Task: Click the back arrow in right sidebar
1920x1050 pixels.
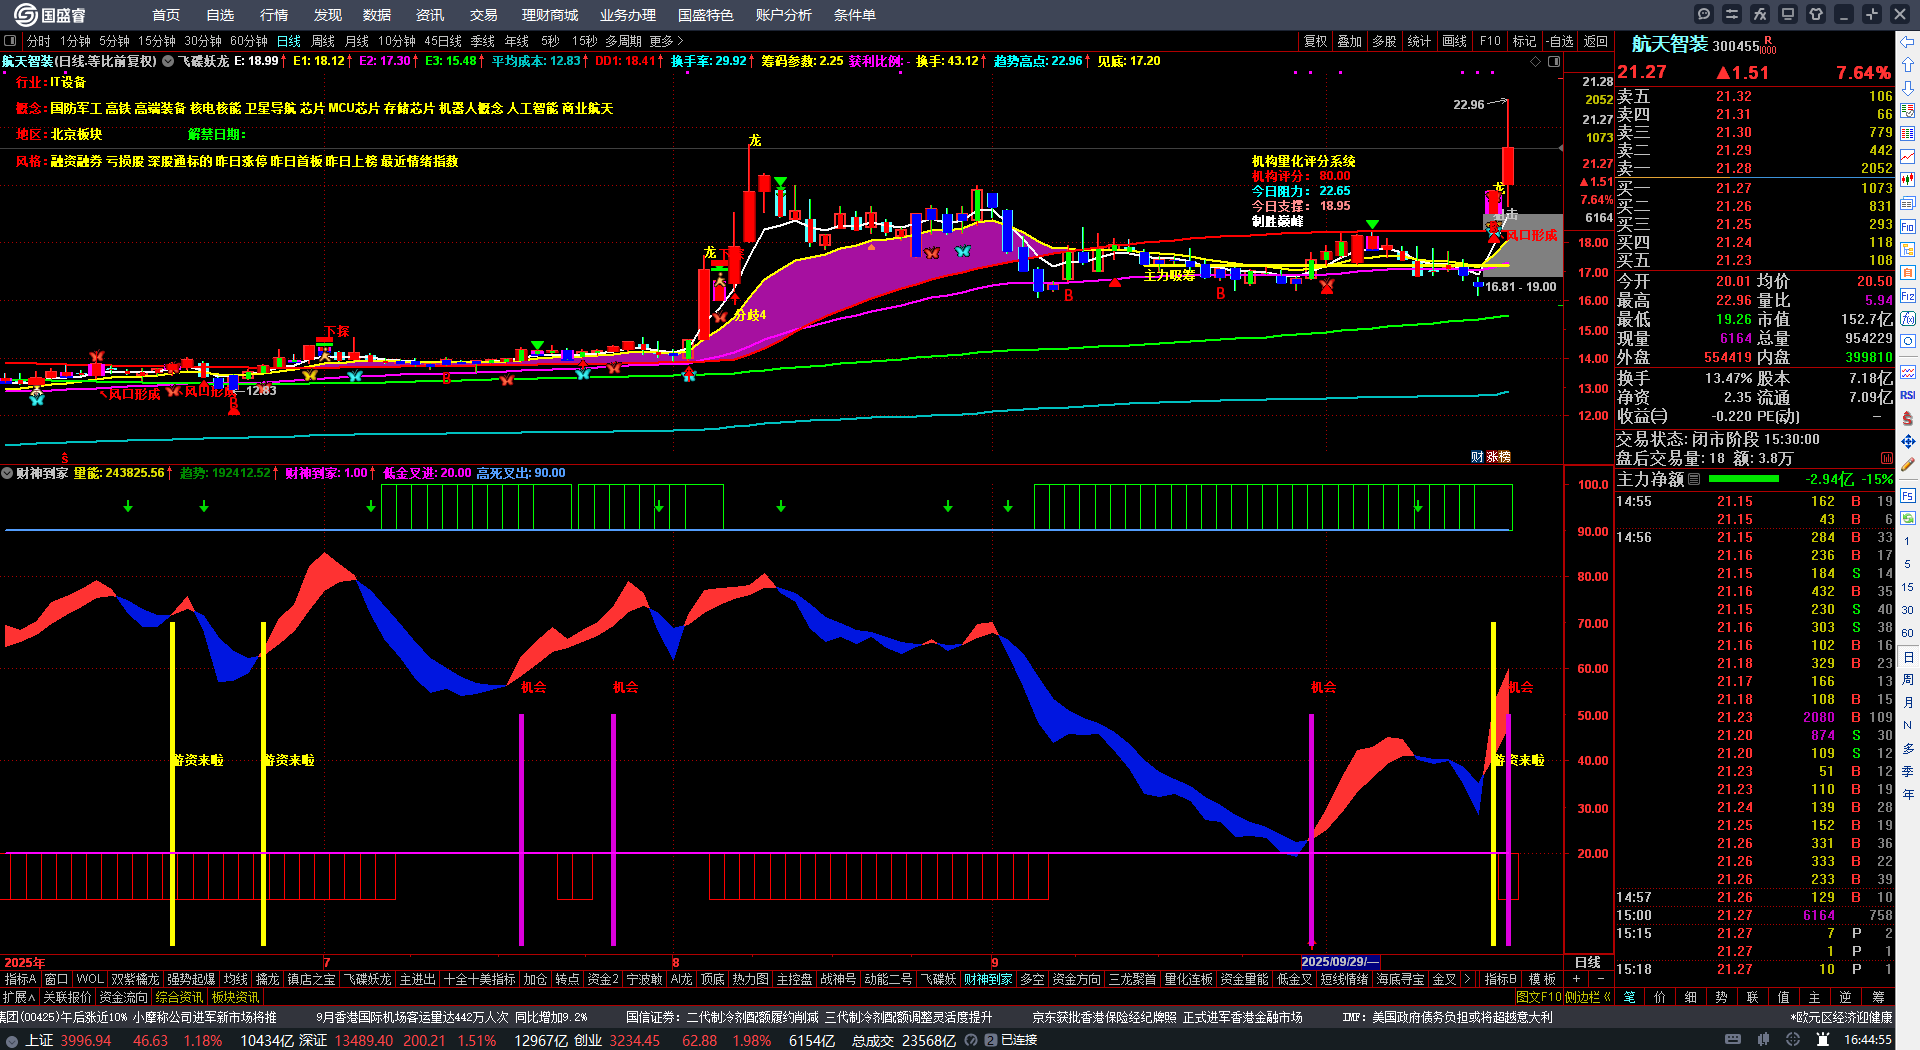Action: coord(1908,42)
